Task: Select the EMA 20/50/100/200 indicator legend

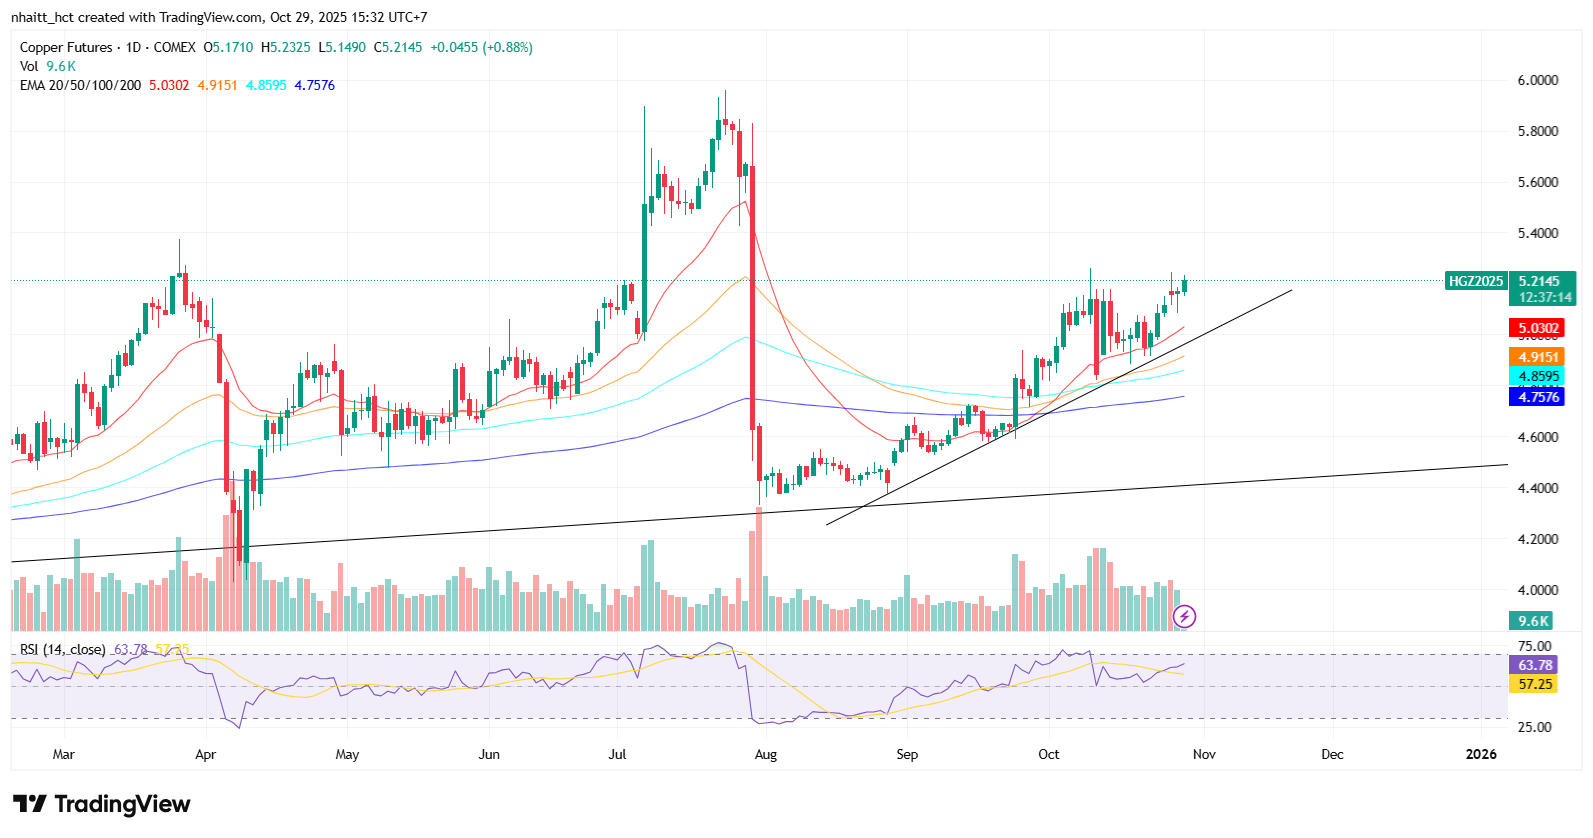Action: [80, 85]
